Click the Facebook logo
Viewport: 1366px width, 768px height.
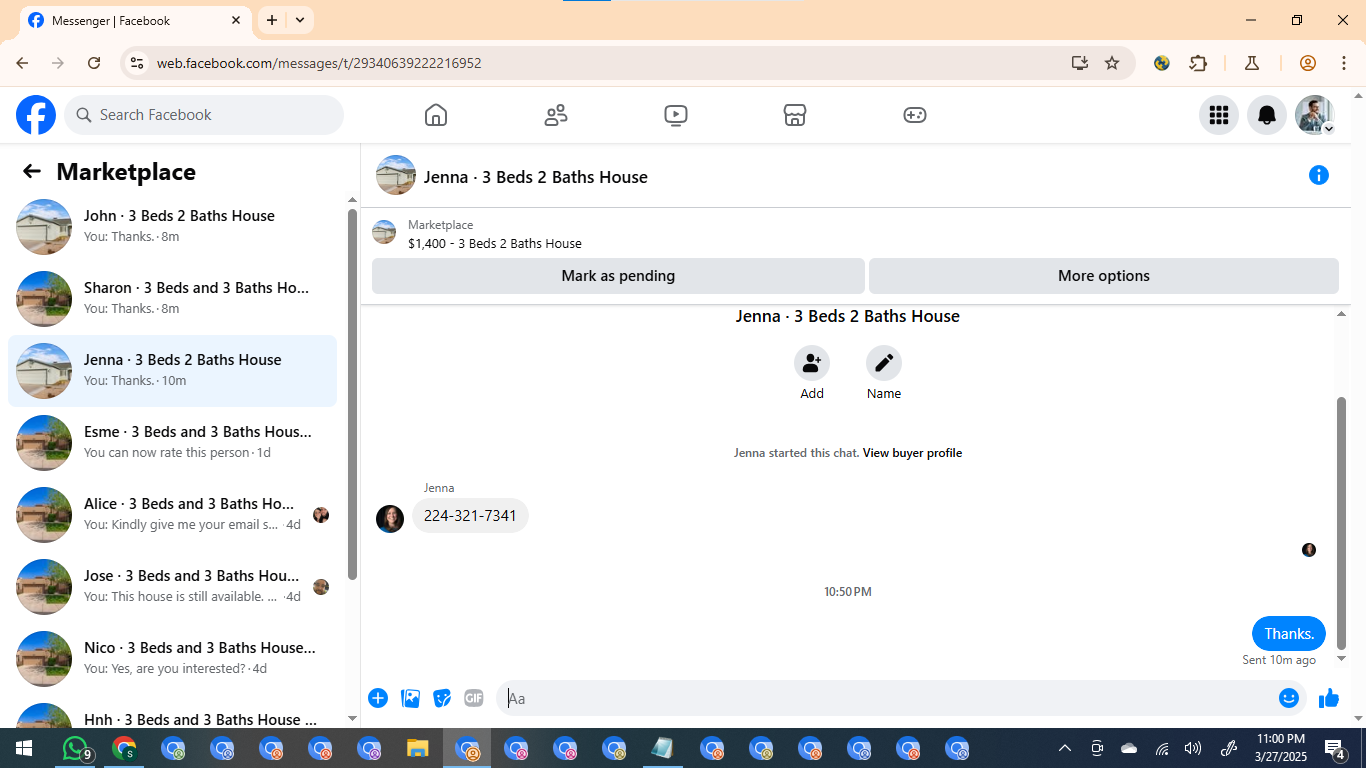[x=36, y=115]
